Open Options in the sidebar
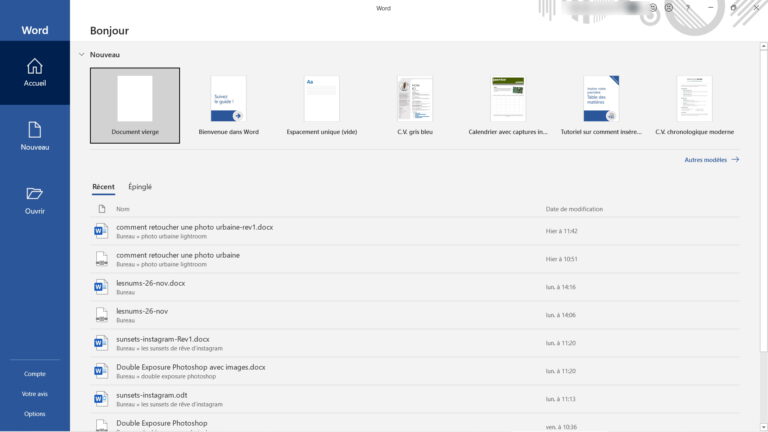 click(x=35, y=414)
